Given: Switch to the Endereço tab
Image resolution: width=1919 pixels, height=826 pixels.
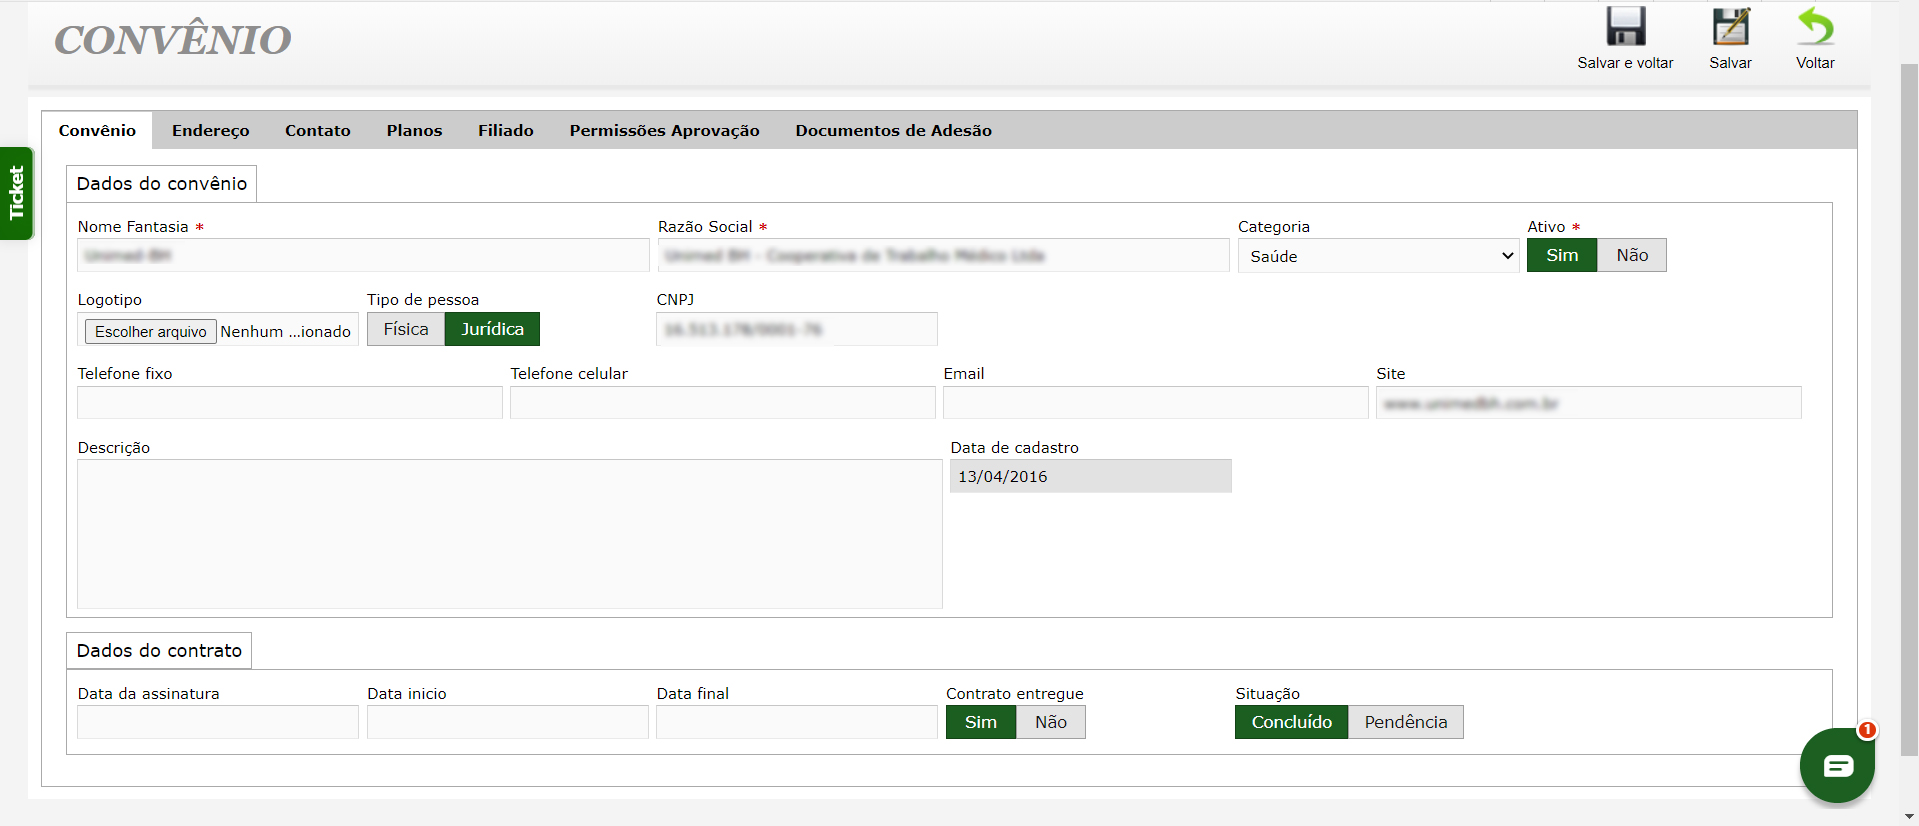Looking at the screenshot, I should tap(210, 131).
